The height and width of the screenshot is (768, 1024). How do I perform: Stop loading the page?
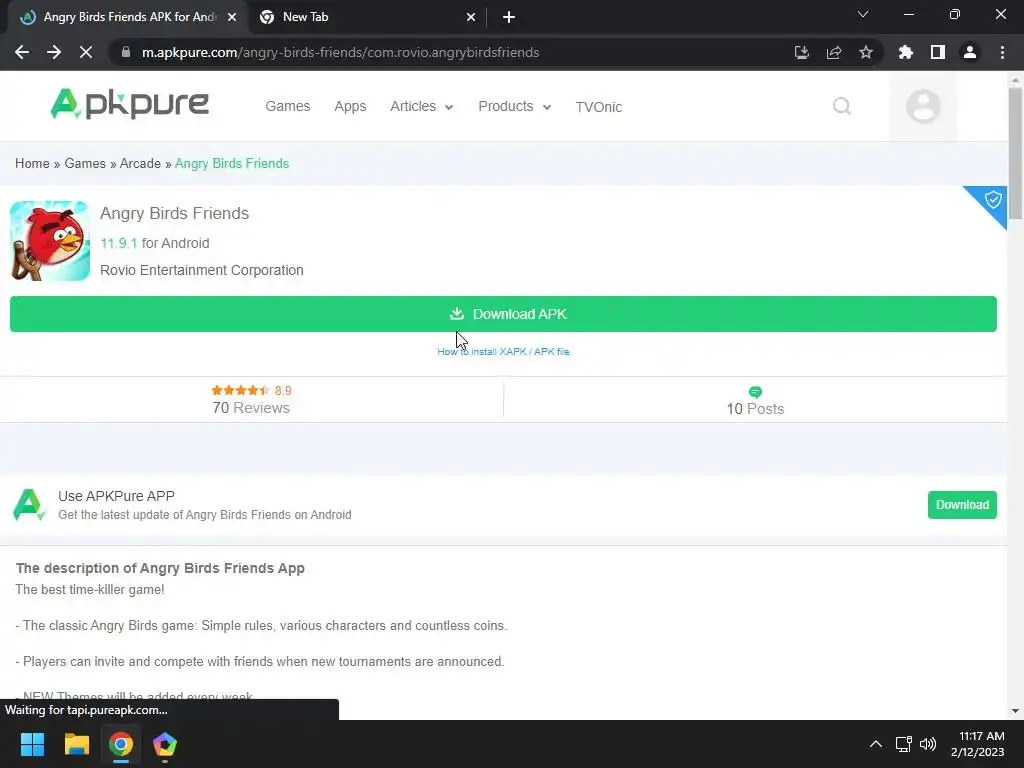[86, 52]
